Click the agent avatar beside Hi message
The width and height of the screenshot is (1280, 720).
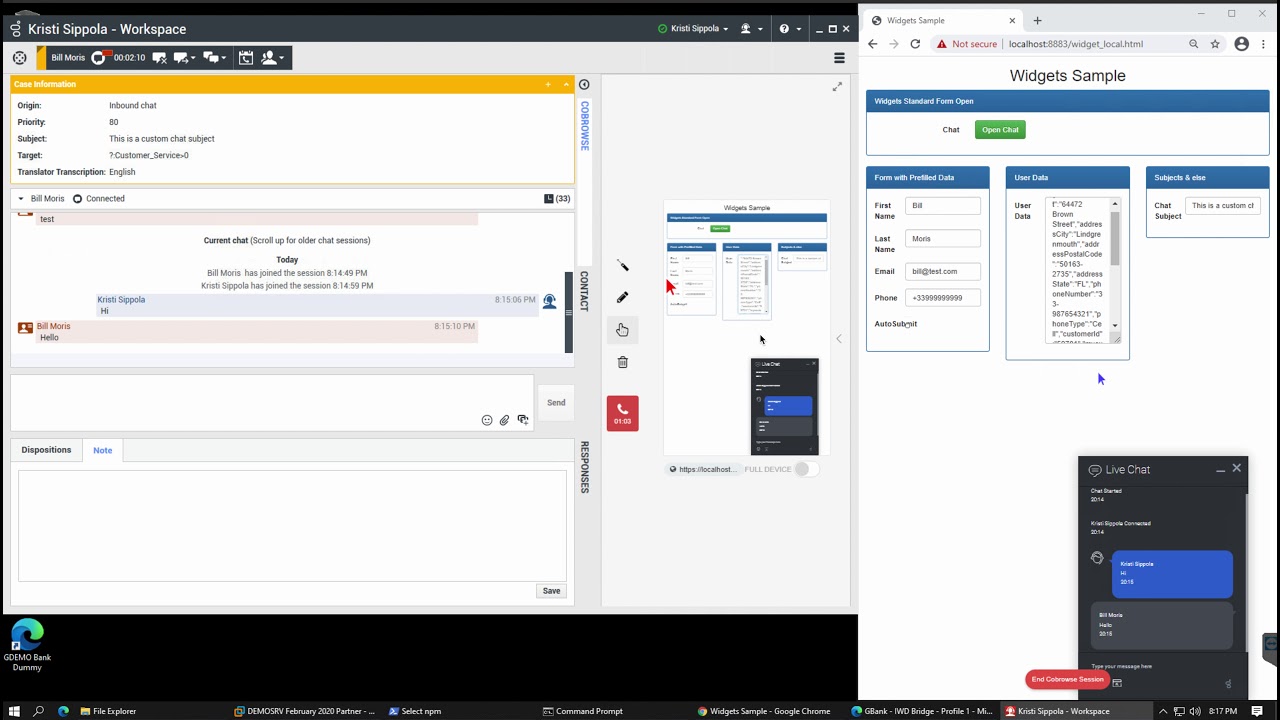pyautogui.click(x=549, y=301)
